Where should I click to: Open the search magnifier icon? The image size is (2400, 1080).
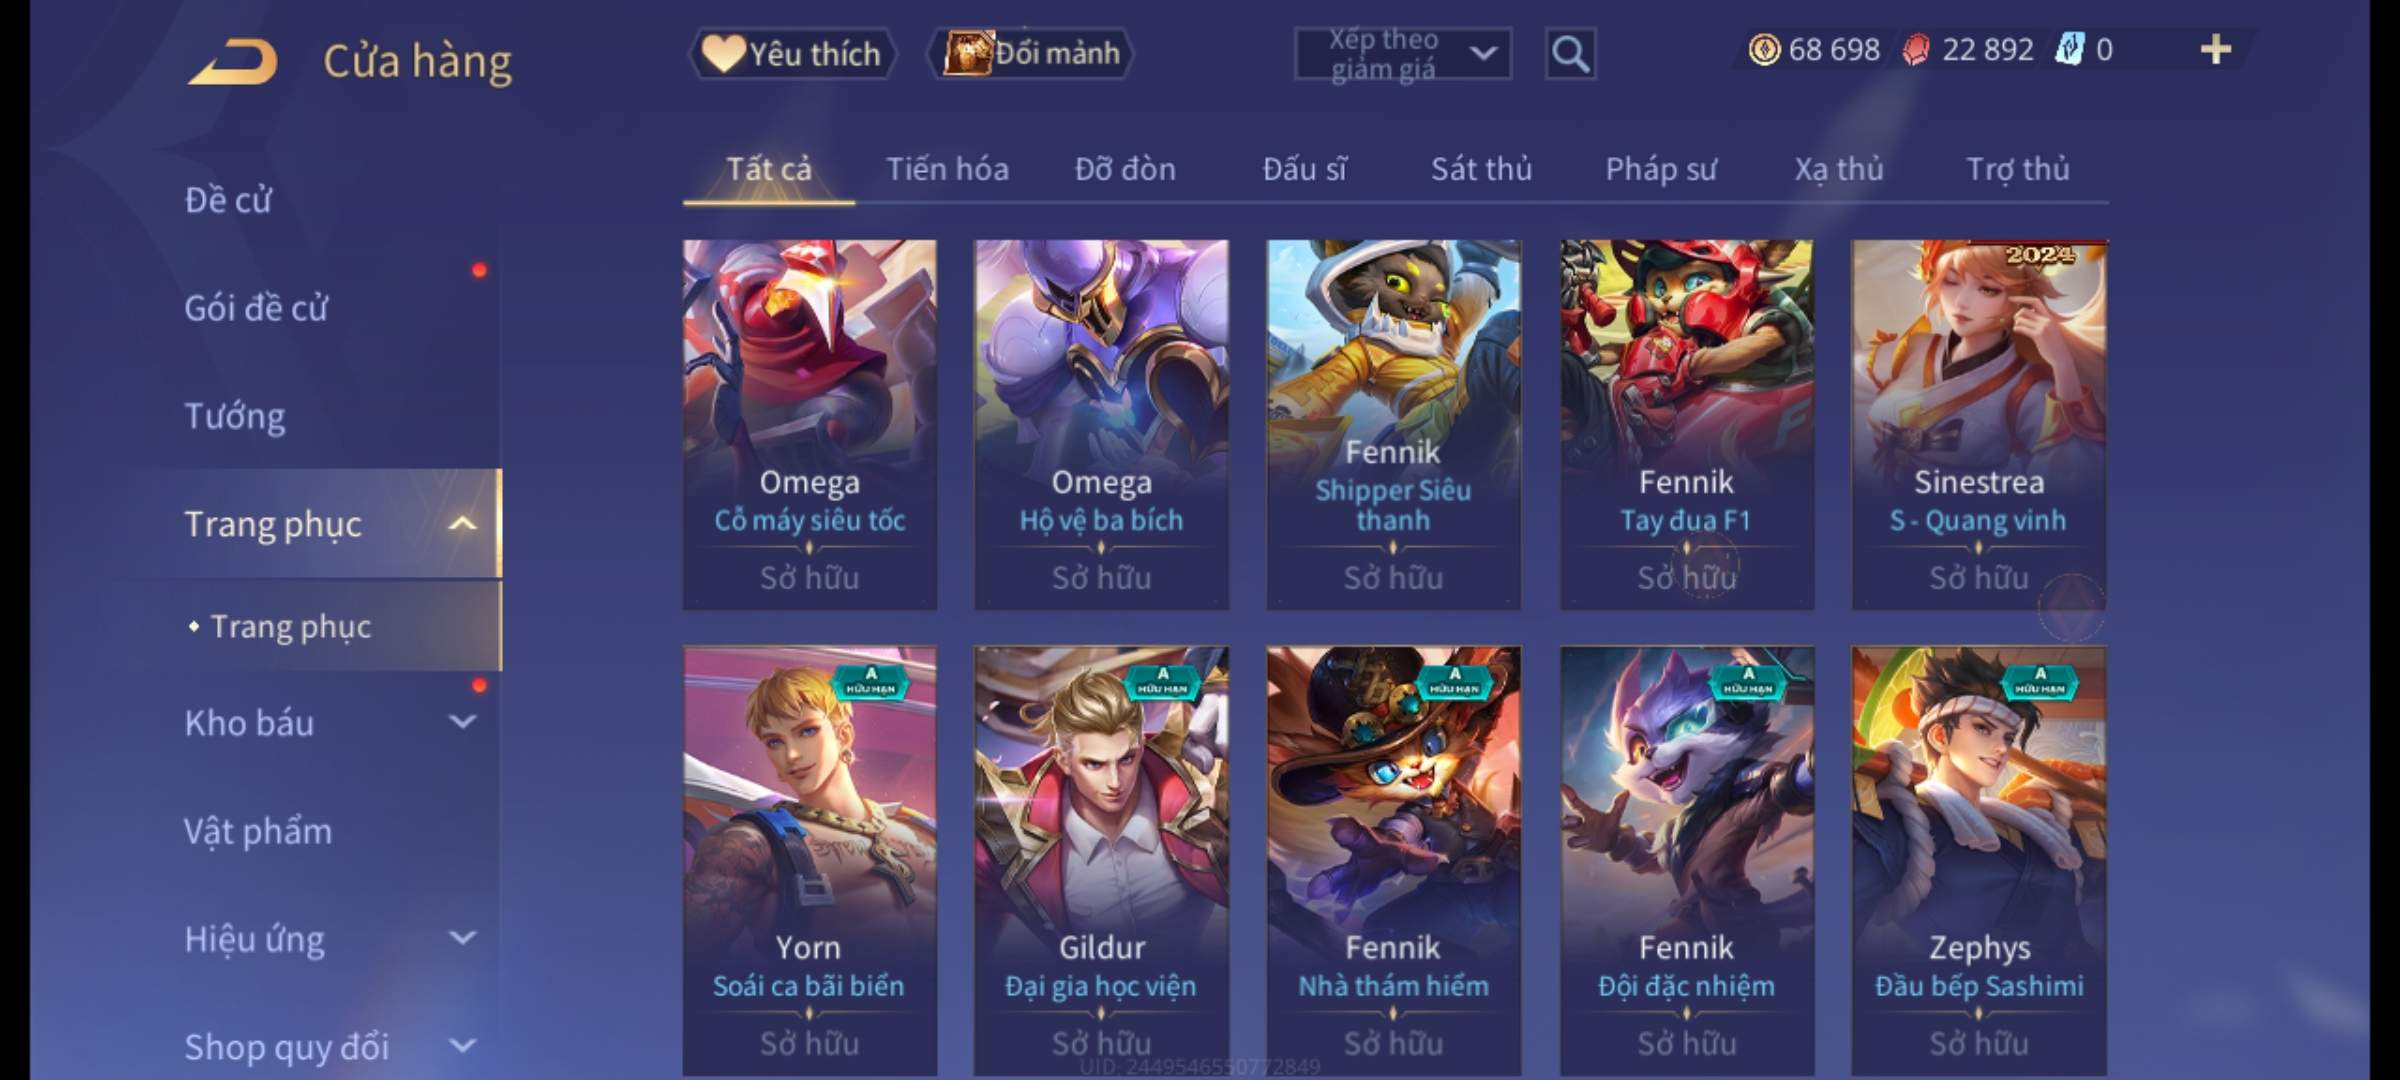pyautogui.click(x=1570, y=54)
